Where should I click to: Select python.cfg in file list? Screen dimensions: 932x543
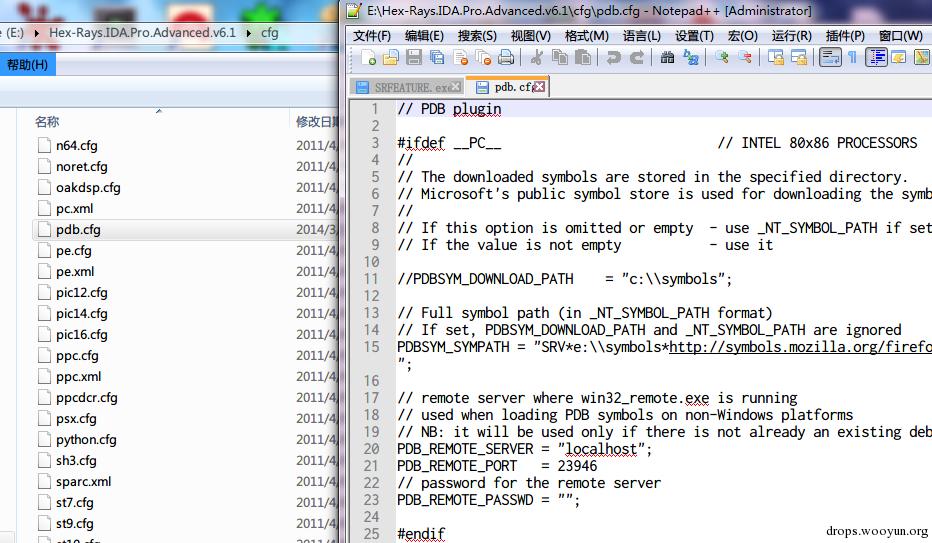coord(86,440)
